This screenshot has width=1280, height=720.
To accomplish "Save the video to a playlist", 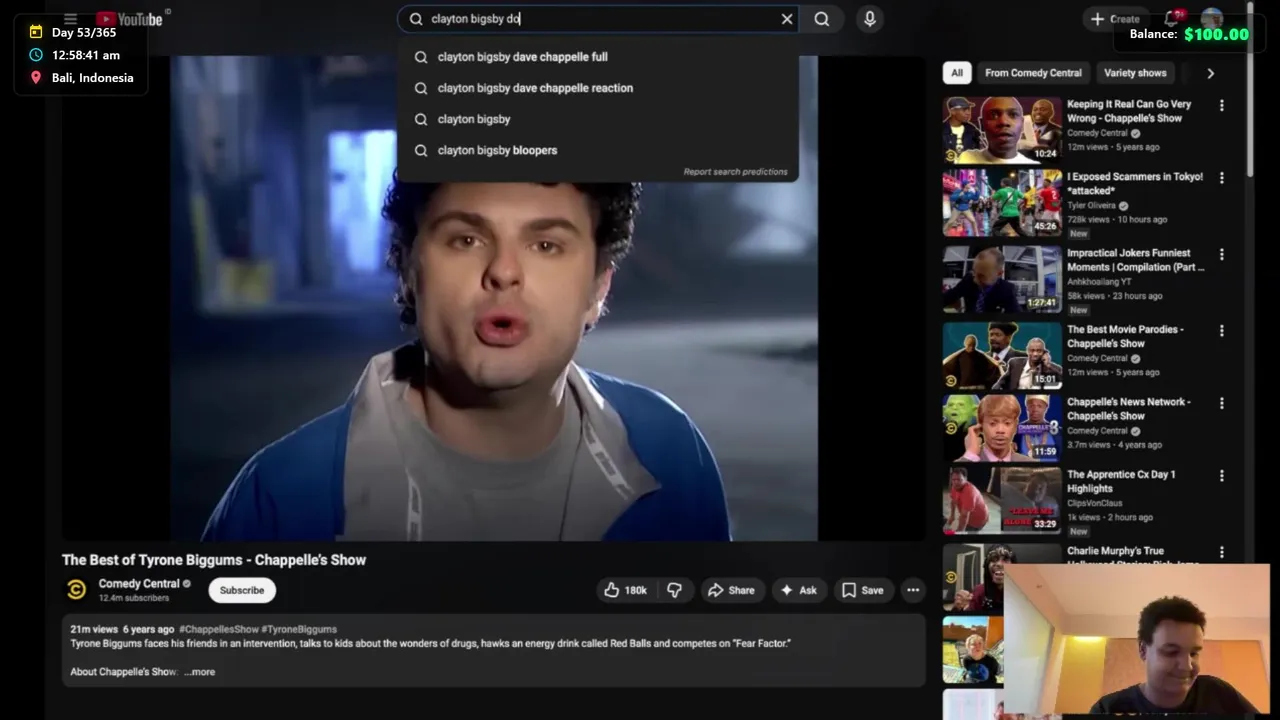I will click(862, 590).
